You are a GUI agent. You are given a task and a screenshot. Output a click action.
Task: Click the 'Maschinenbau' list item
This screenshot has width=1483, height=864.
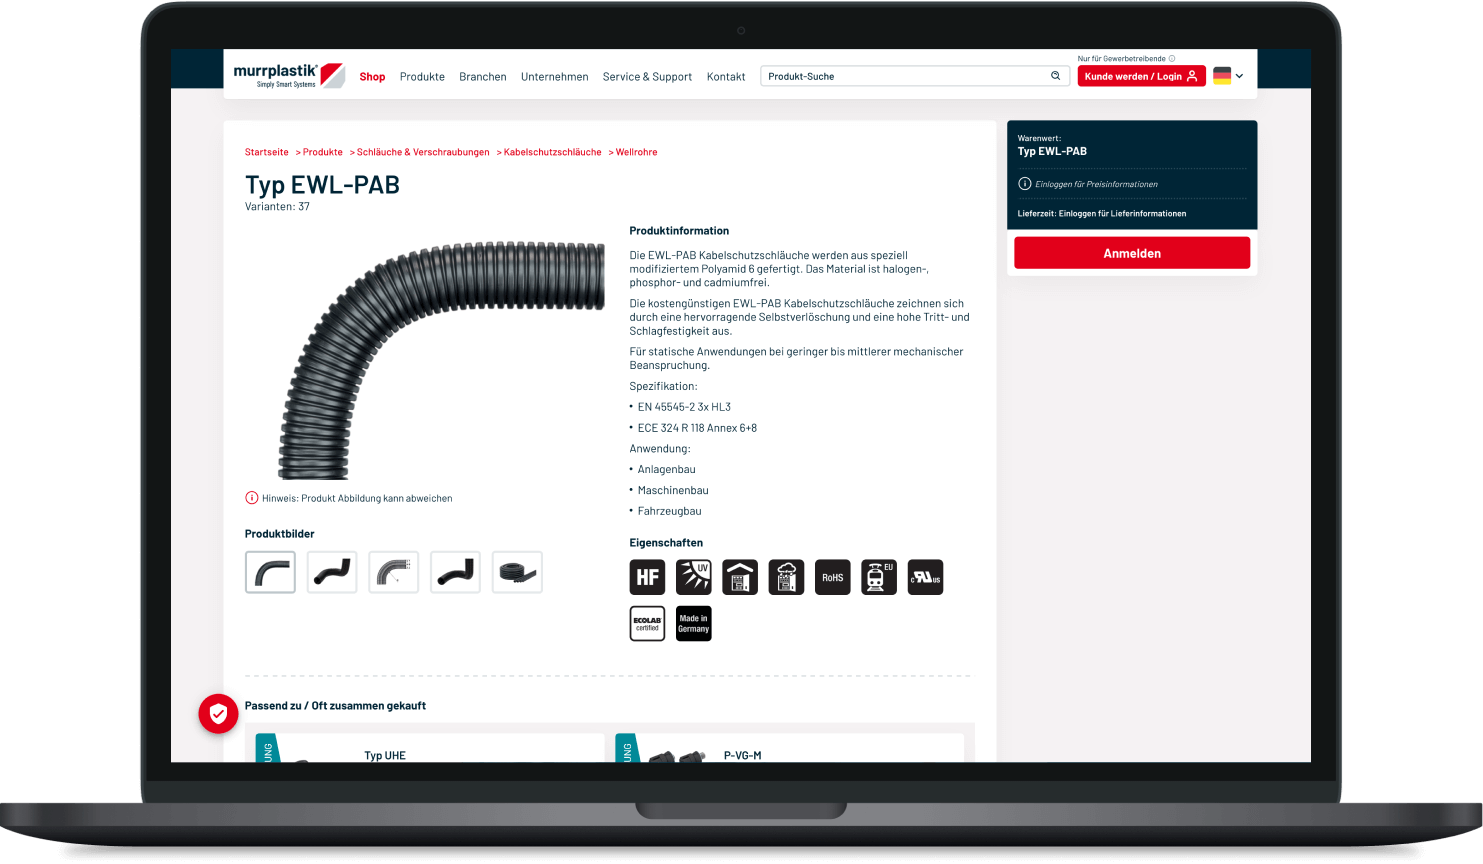pyautogui.click(x=673, y=491)
